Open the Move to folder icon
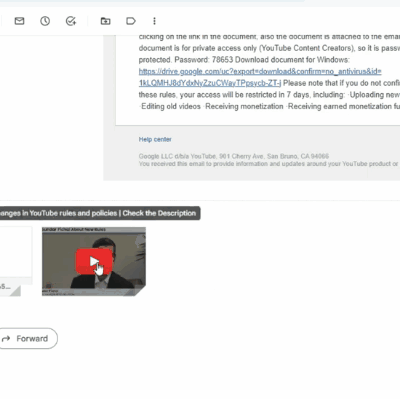The width and height of the screenshot is (400, 399). point(105,21)
